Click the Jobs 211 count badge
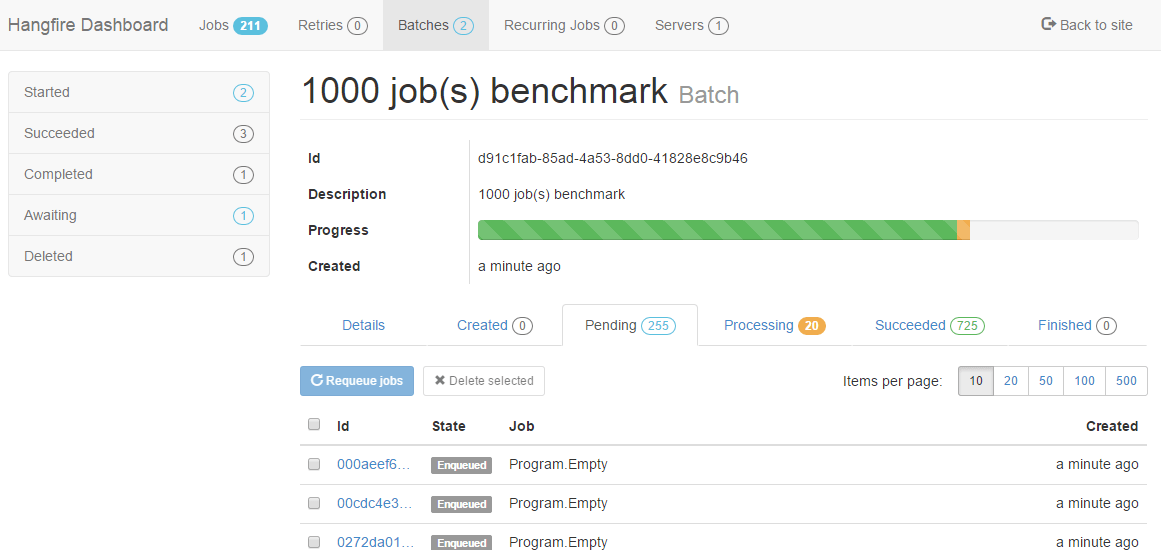This screenshot has height=550, width=1161. tap(250, 26)
